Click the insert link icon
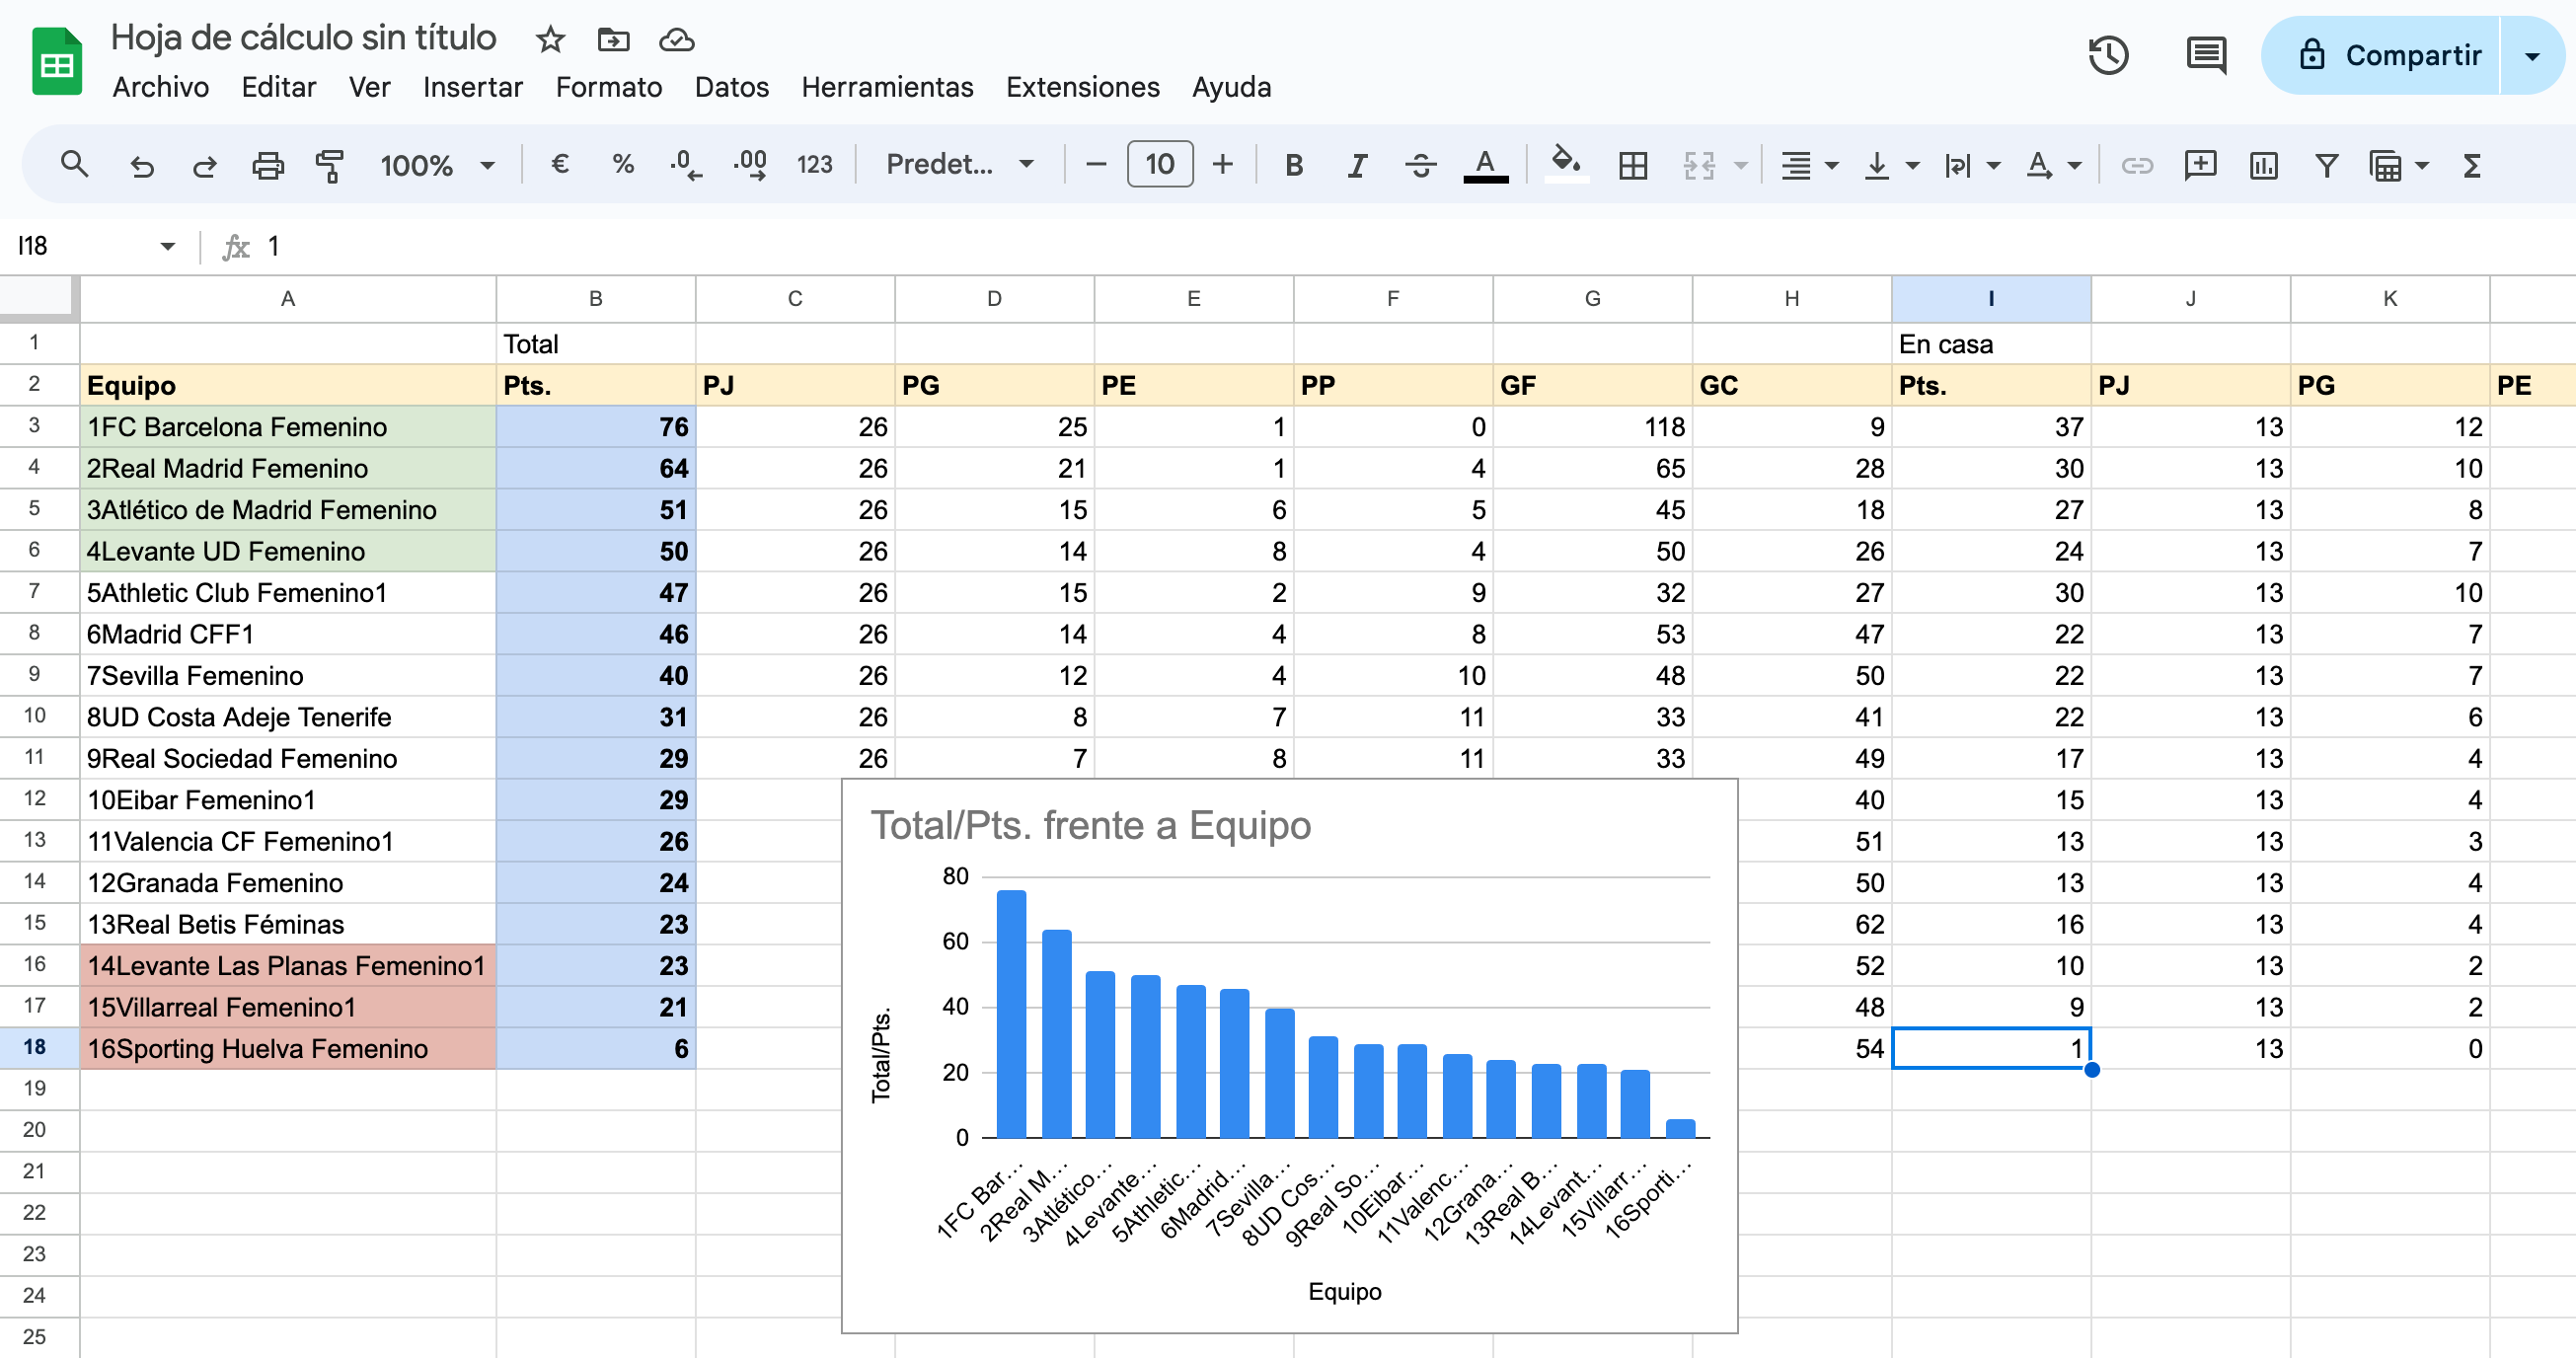Viewport: 2576px width, 1358px height. coord(2136,165)
